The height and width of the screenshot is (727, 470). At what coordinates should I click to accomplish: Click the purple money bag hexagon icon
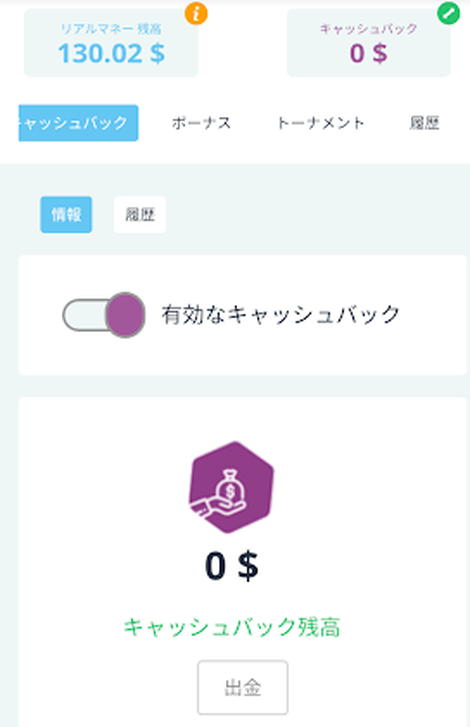[x=231, y=487]
